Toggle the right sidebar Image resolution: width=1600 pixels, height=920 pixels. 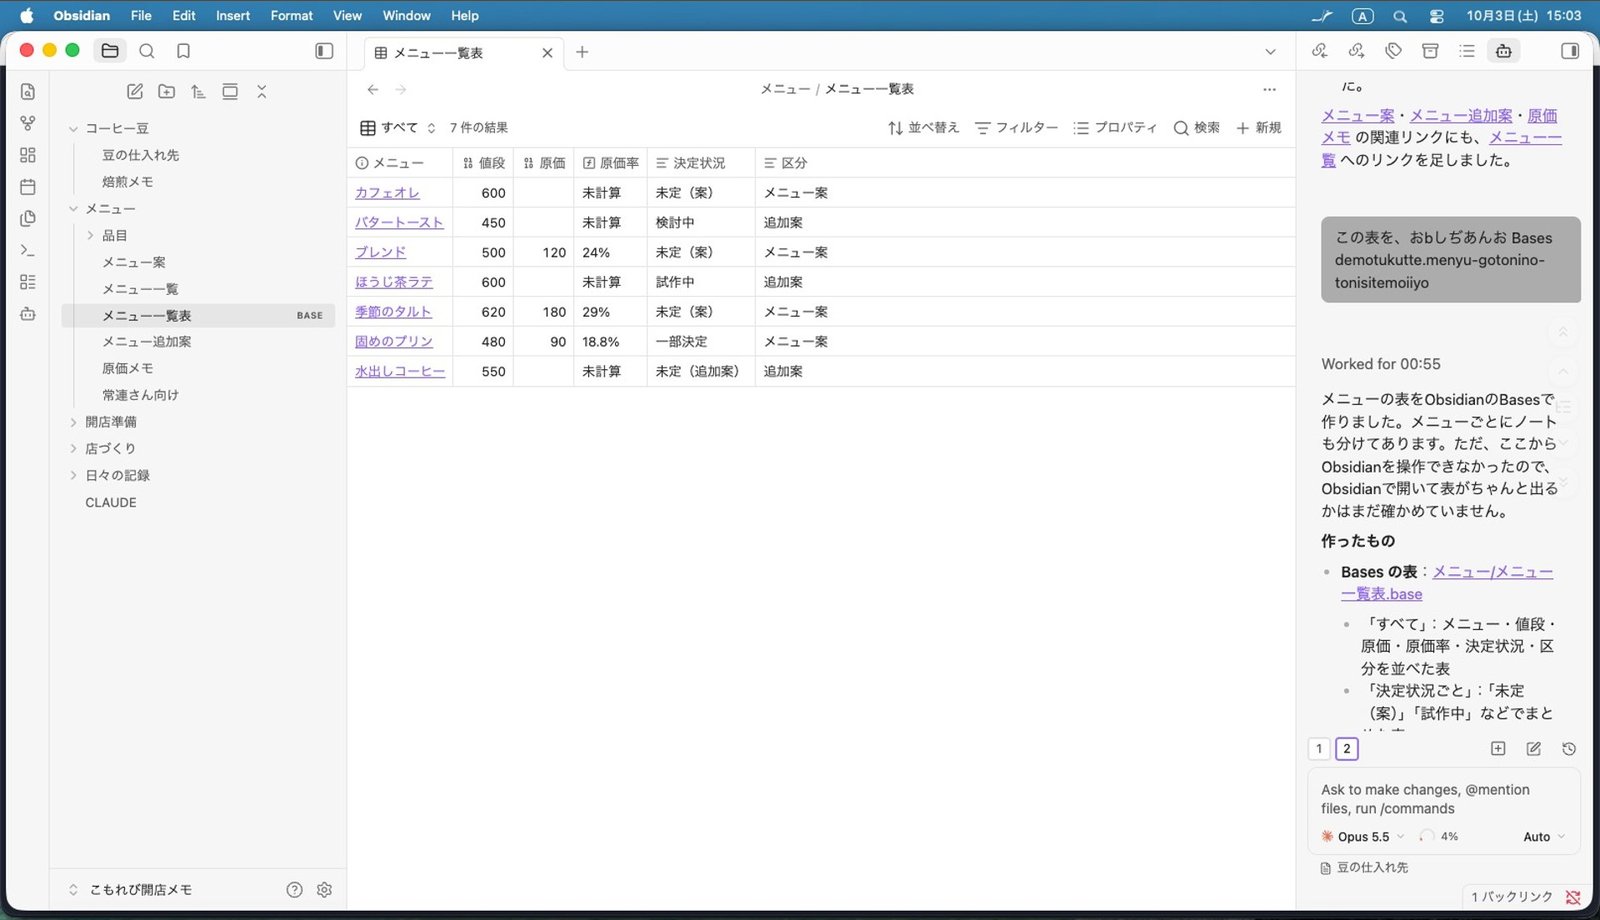[1570, 51]
